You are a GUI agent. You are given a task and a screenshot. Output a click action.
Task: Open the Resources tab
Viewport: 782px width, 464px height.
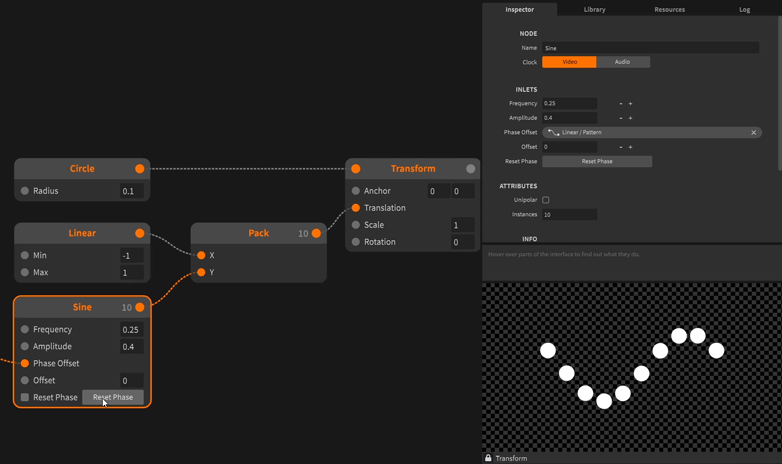pyautogui.click(x=669, y=9)
